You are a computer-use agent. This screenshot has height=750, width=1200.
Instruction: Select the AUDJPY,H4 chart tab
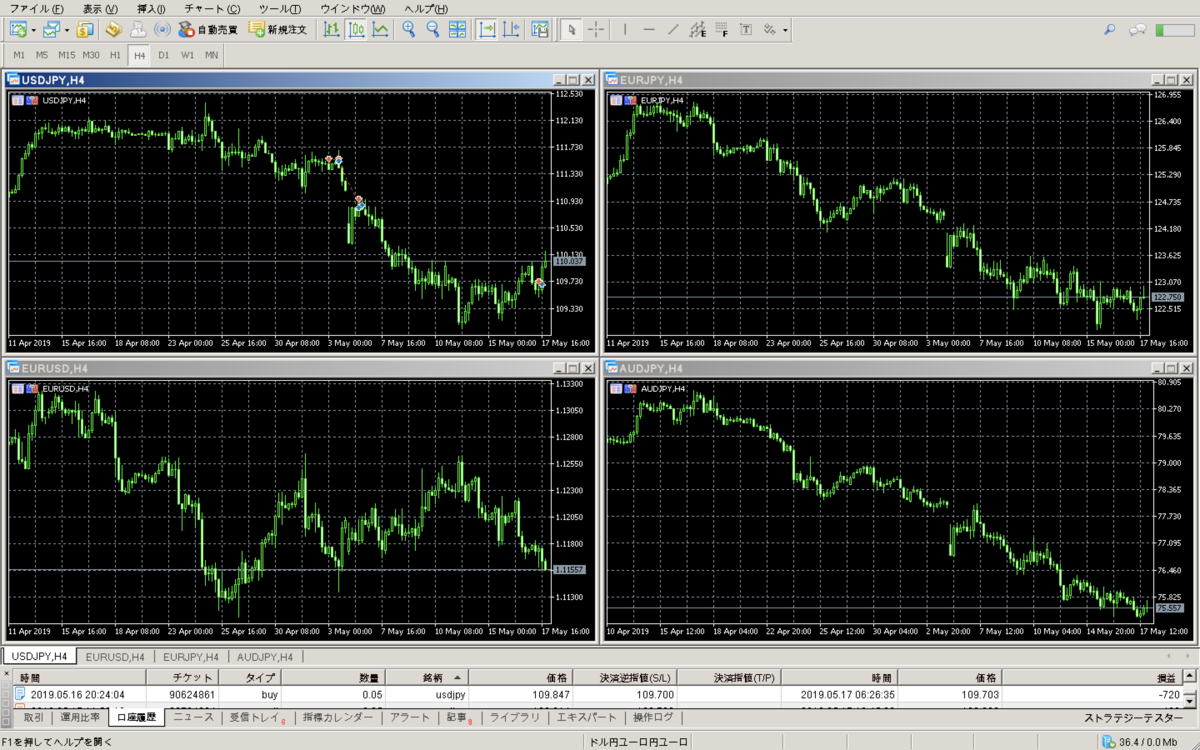[265, 657]
